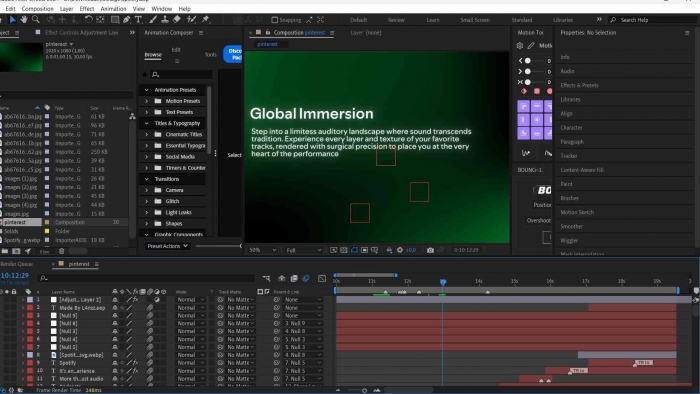Enable the Snapping checkbox
The width and height of the screenshot is (700, 394).
[275, 20]
